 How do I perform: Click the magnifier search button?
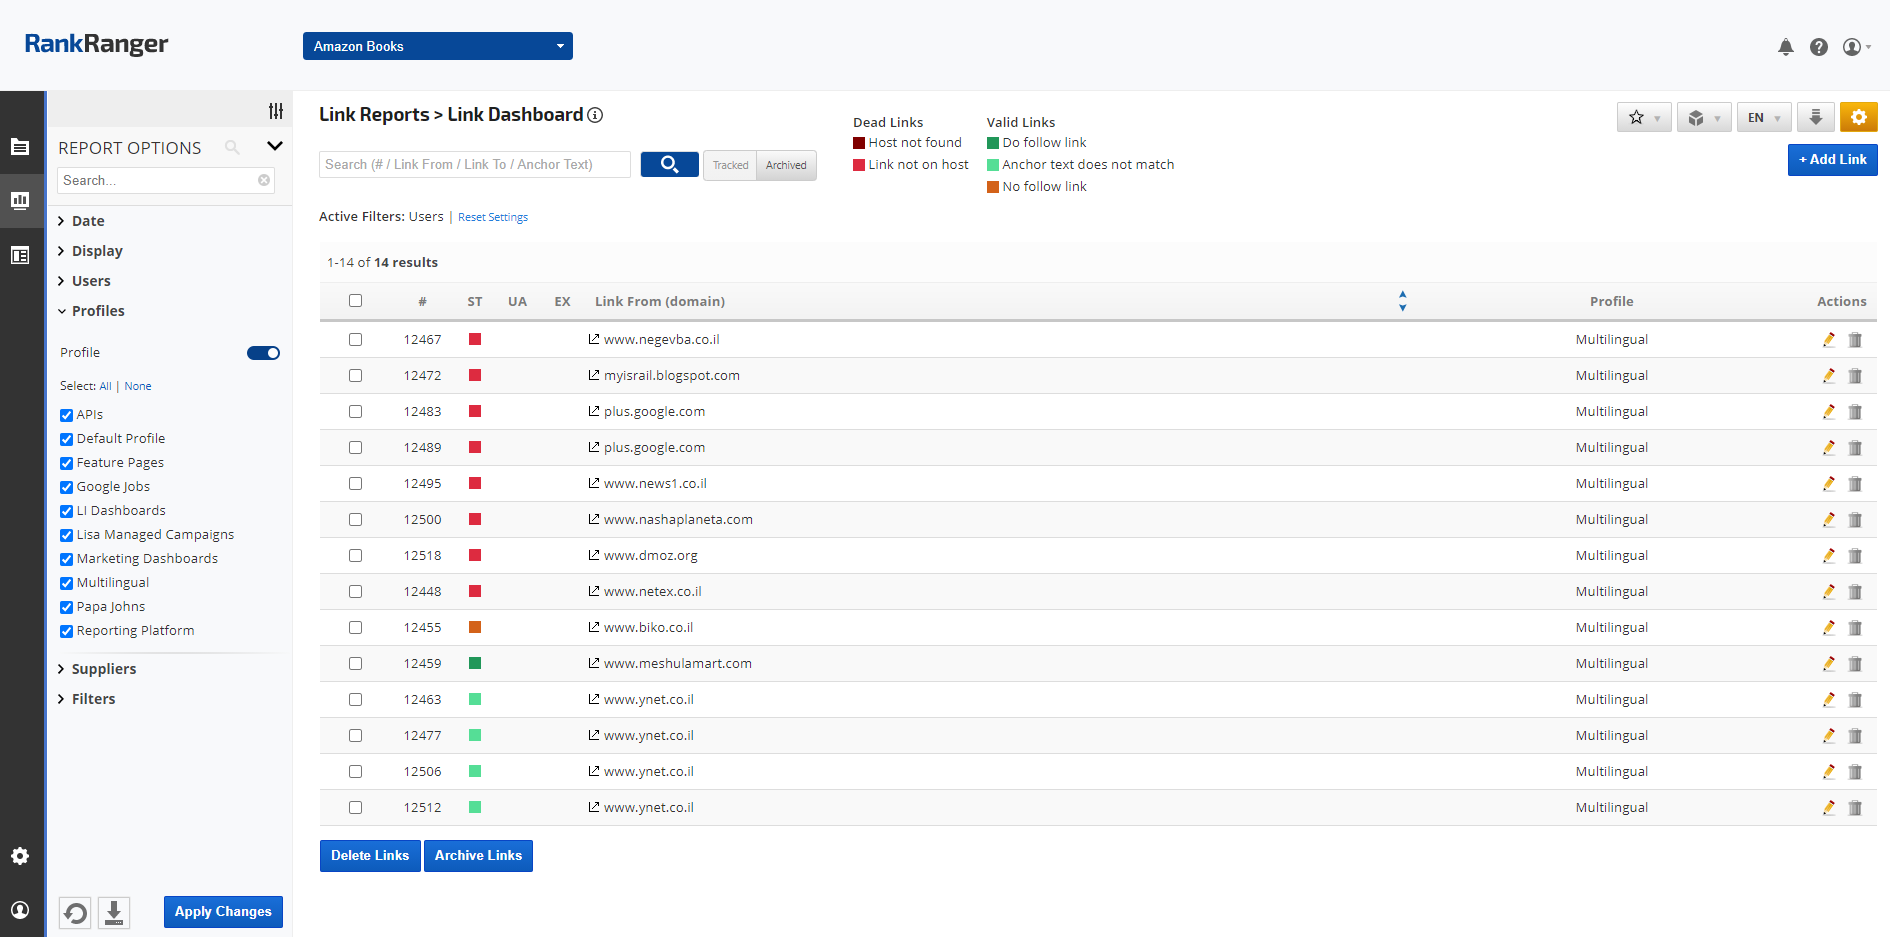point(669,165)
